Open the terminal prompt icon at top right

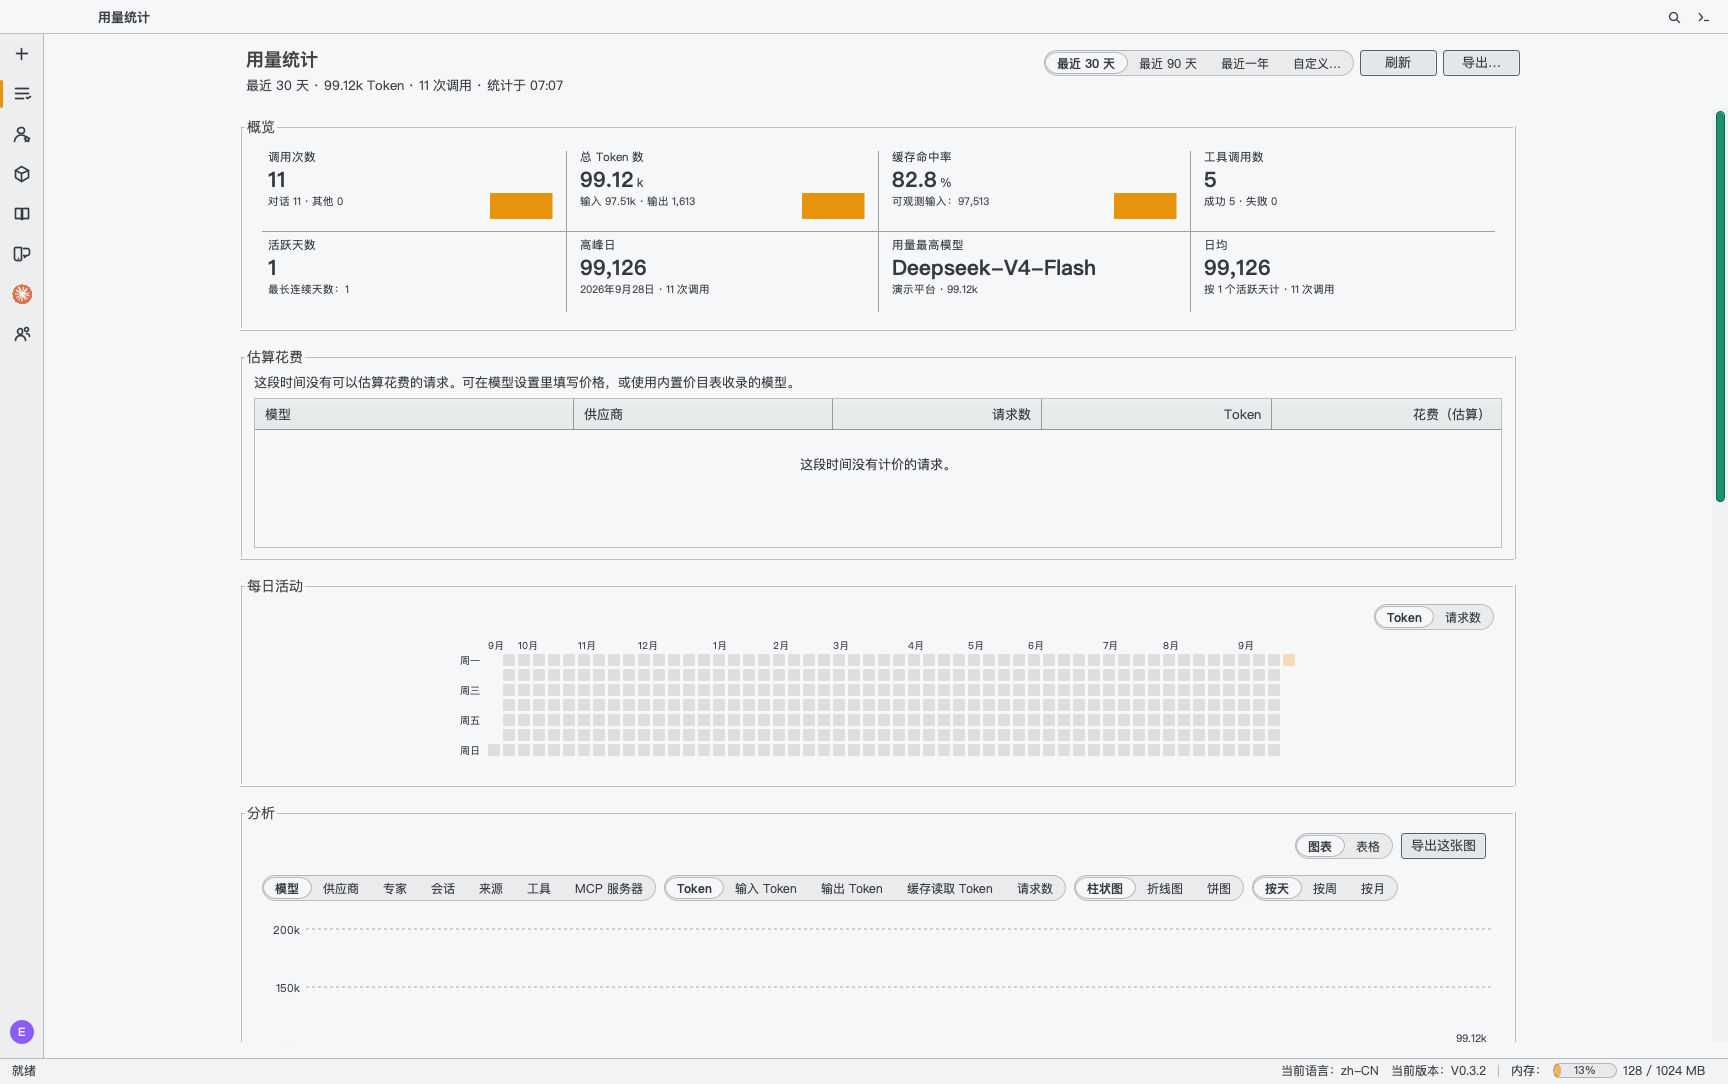click(1704, 17)
